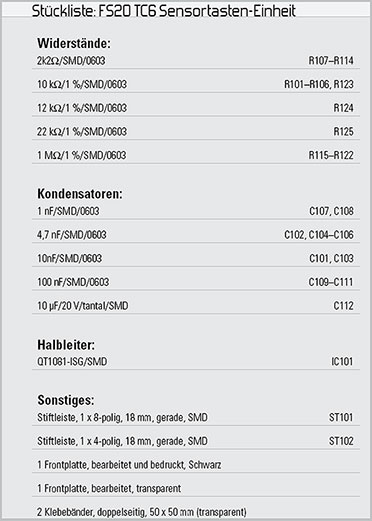This screenshot has width=372, height=521.
Task: Click the Sonstiges section heading
Action: pos(66,400)
